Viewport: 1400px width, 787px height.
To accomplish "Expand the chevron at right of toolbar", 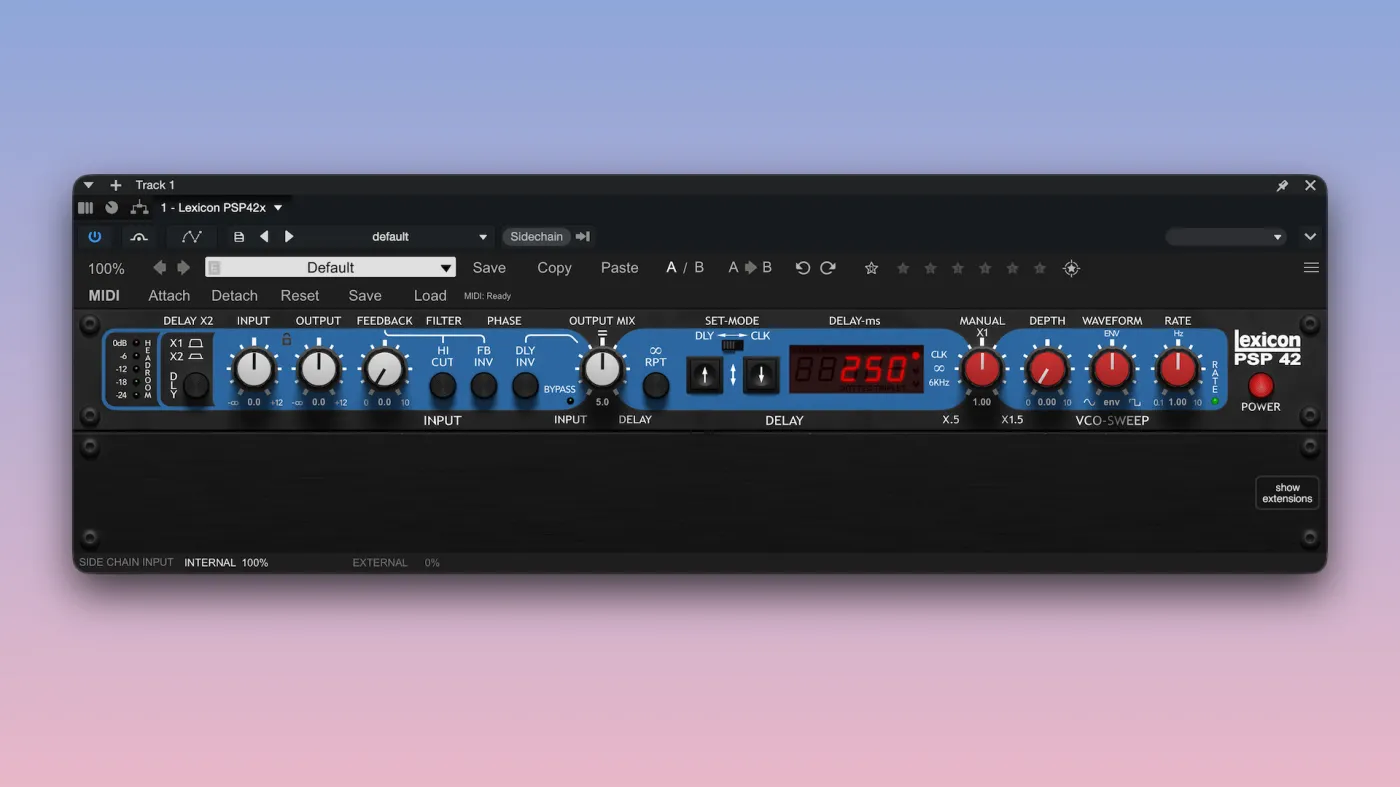I will coord(1311,237).
